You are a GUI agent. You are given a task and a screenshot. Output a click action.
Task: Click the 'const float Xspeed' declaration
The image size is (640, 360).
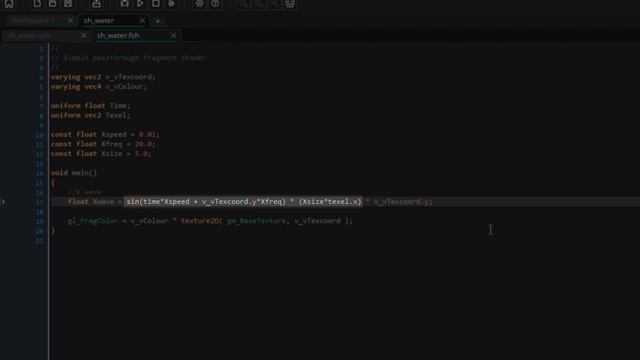click(x=105, y=134)
